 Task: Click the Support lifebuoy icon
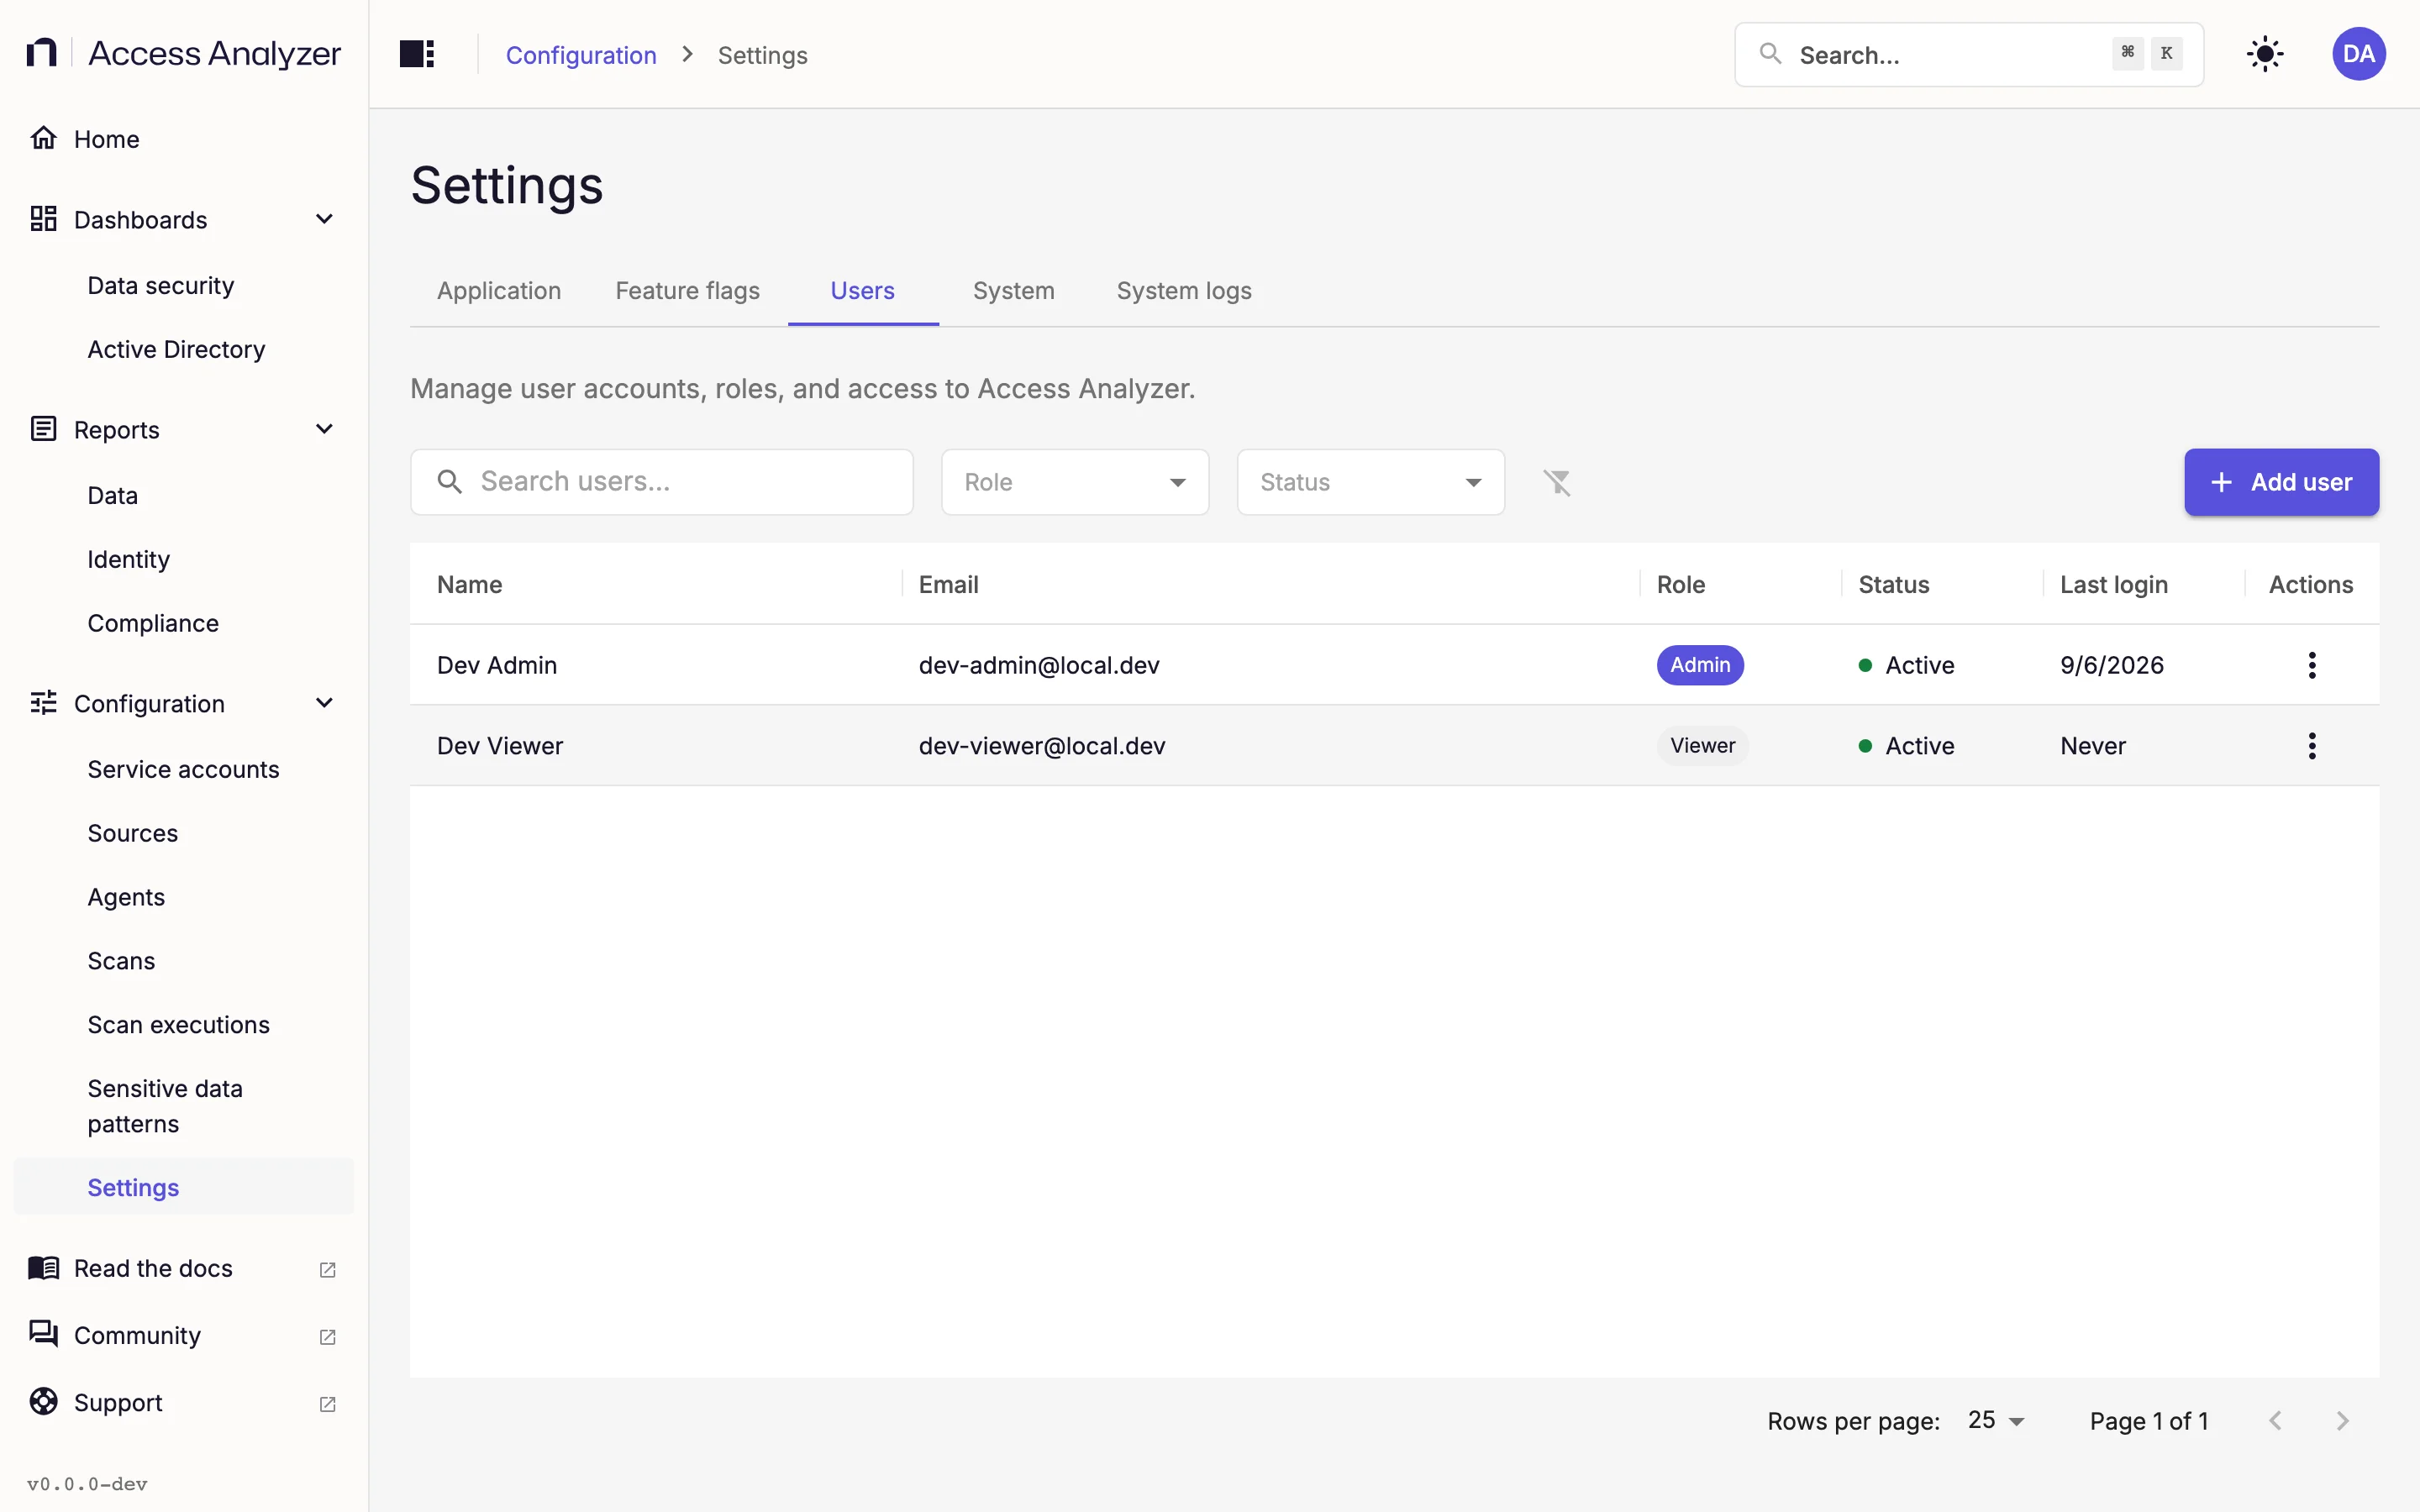point(43,1402)
